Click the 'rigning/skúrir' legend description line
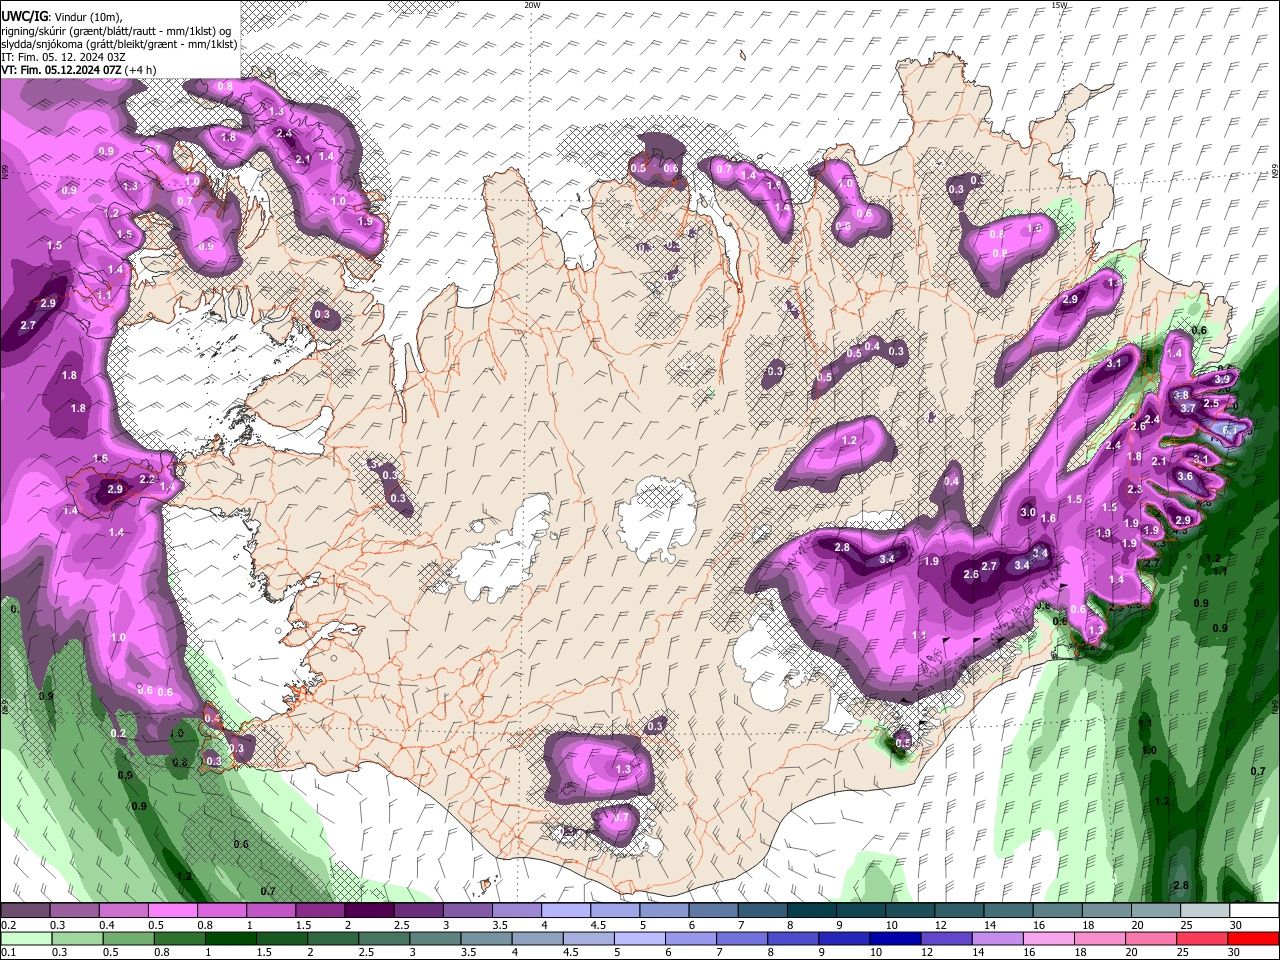The width and height of the screenshot is (1280, 960). (116, 31)
